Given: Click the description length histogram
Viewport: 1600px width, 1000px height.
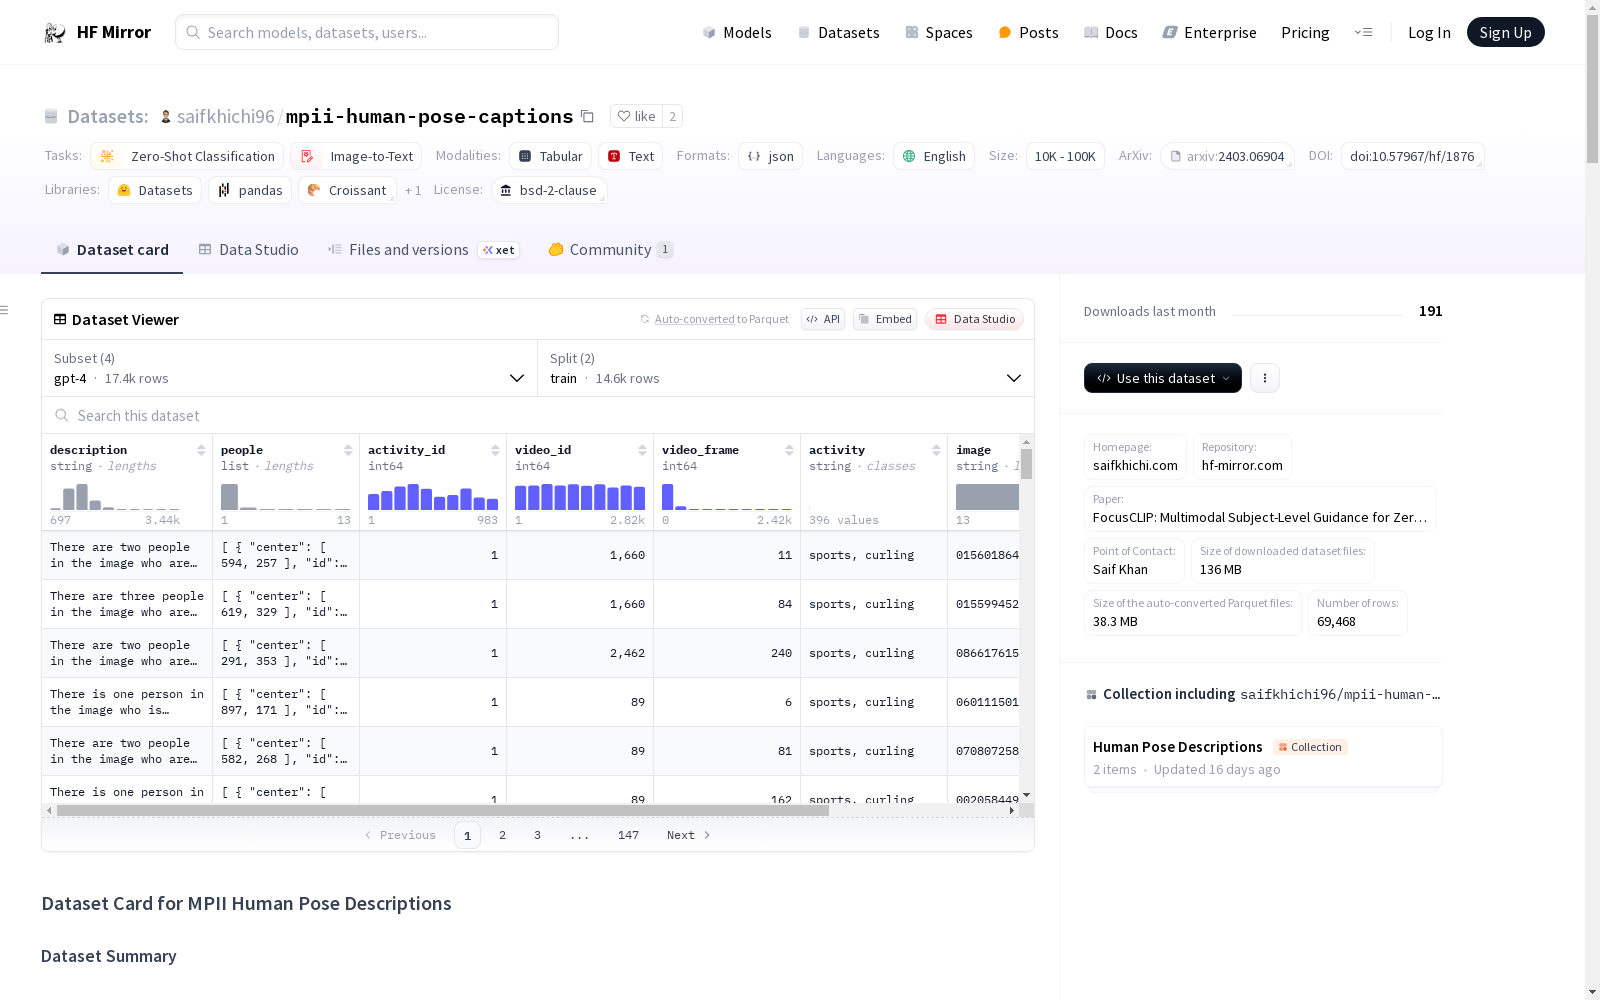Looking at the screenshot, I should pos(115,497).
